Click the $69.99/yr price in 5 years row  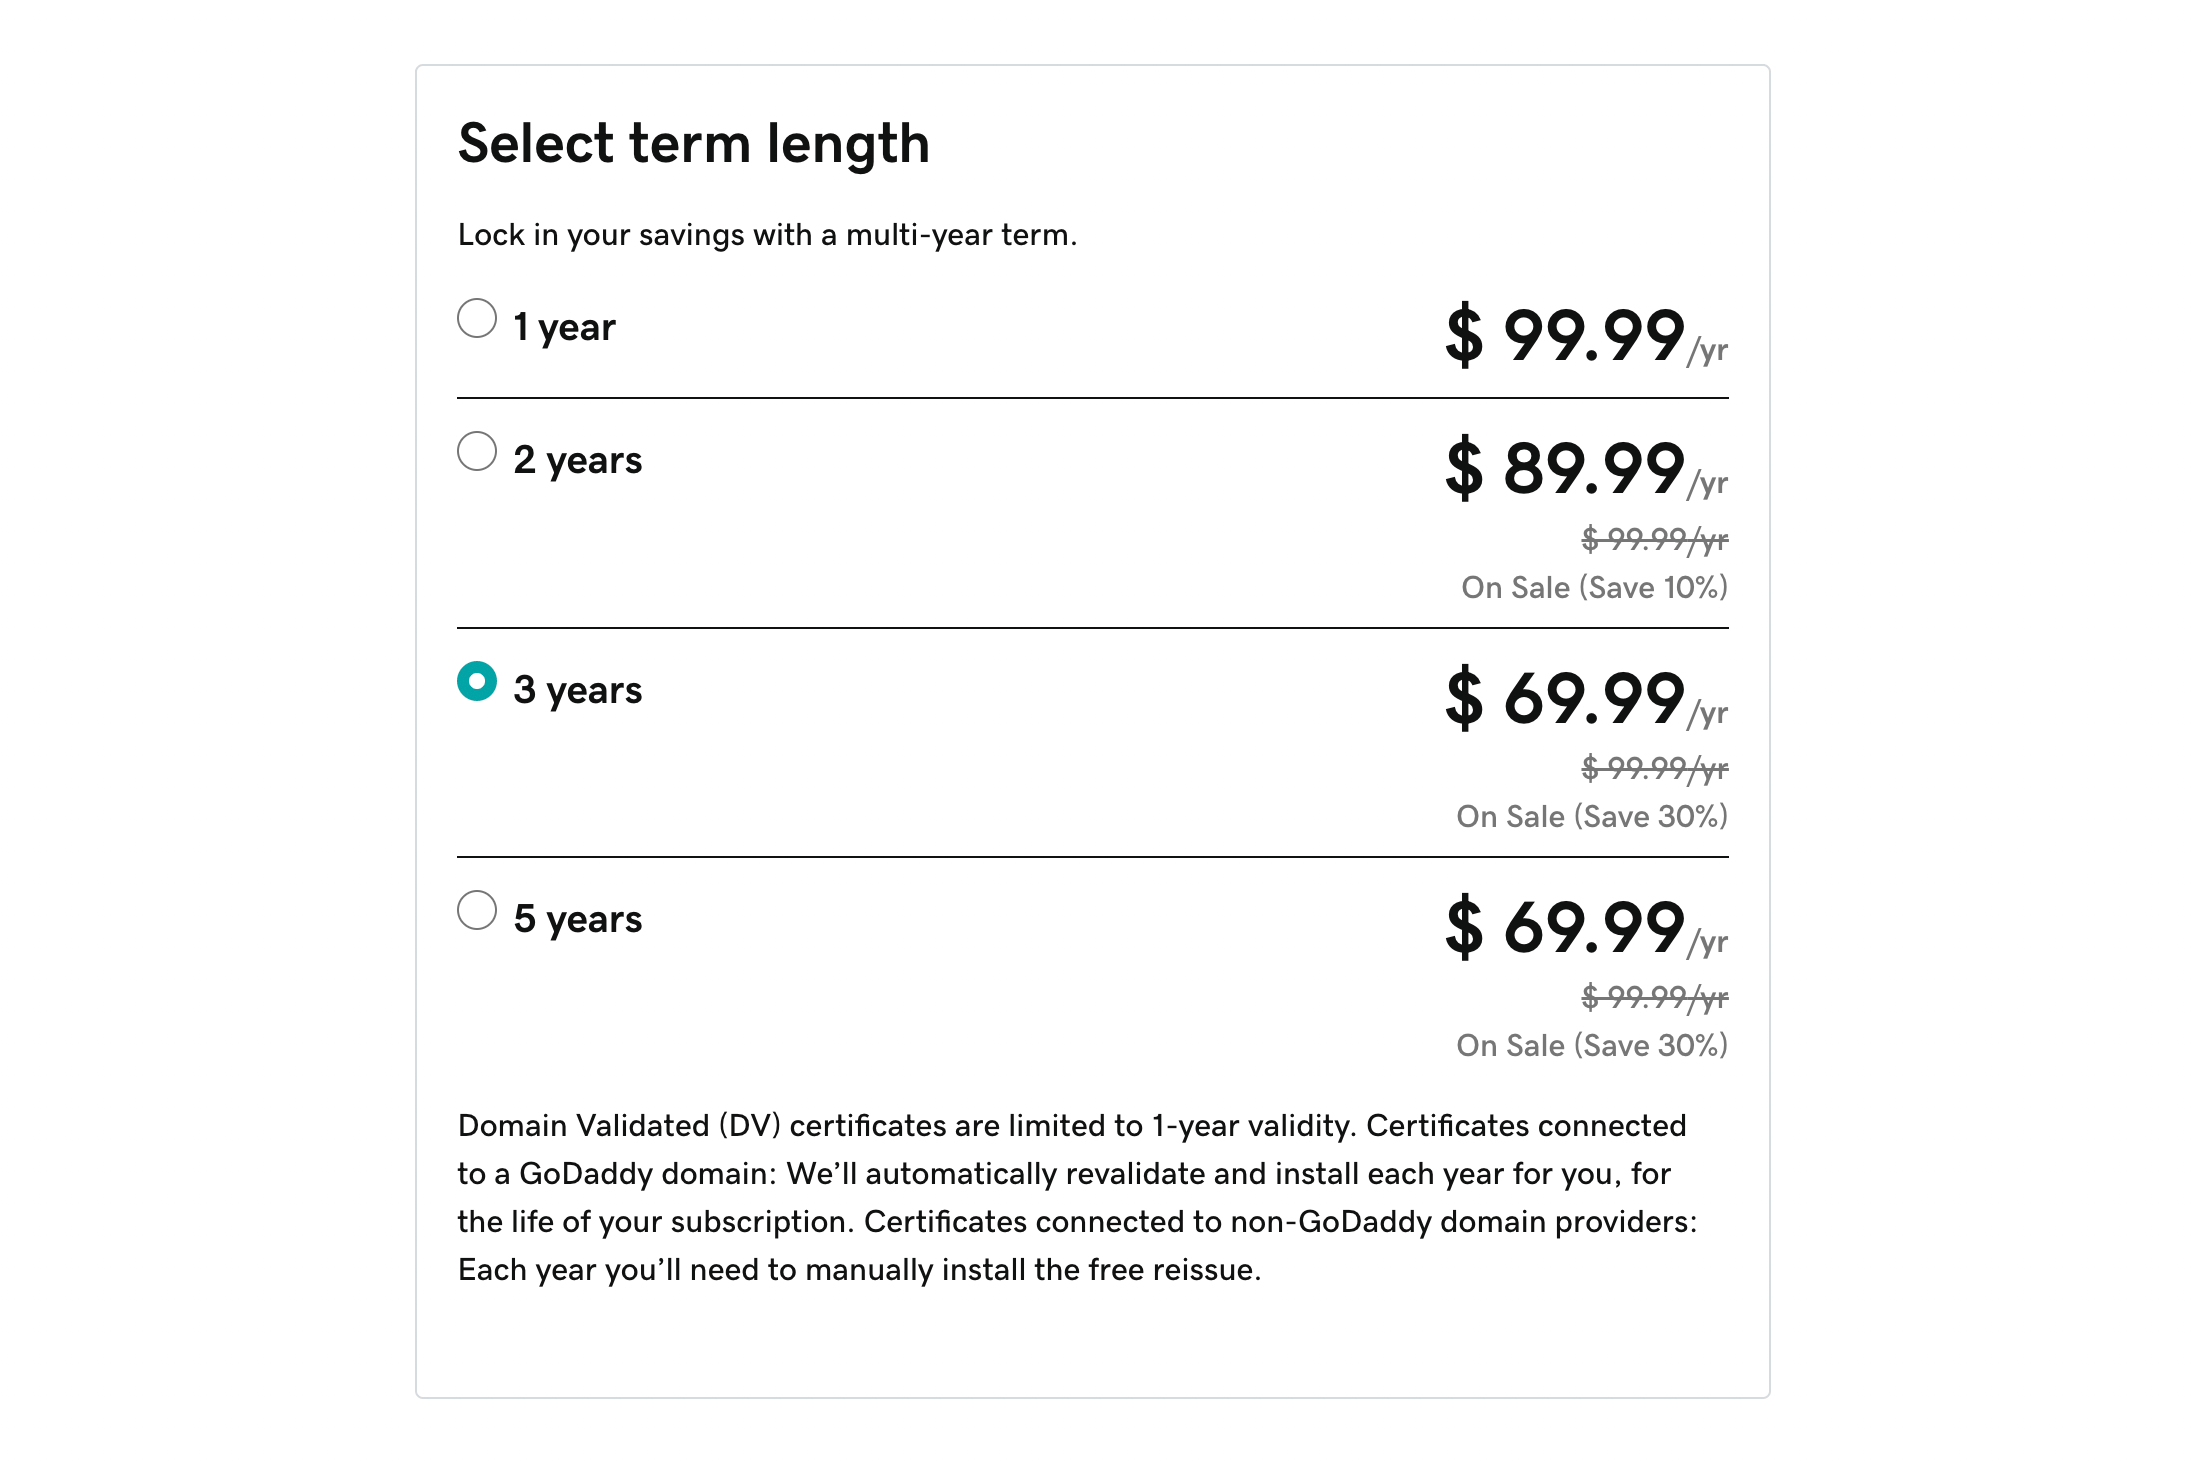tap(1585, 927)
